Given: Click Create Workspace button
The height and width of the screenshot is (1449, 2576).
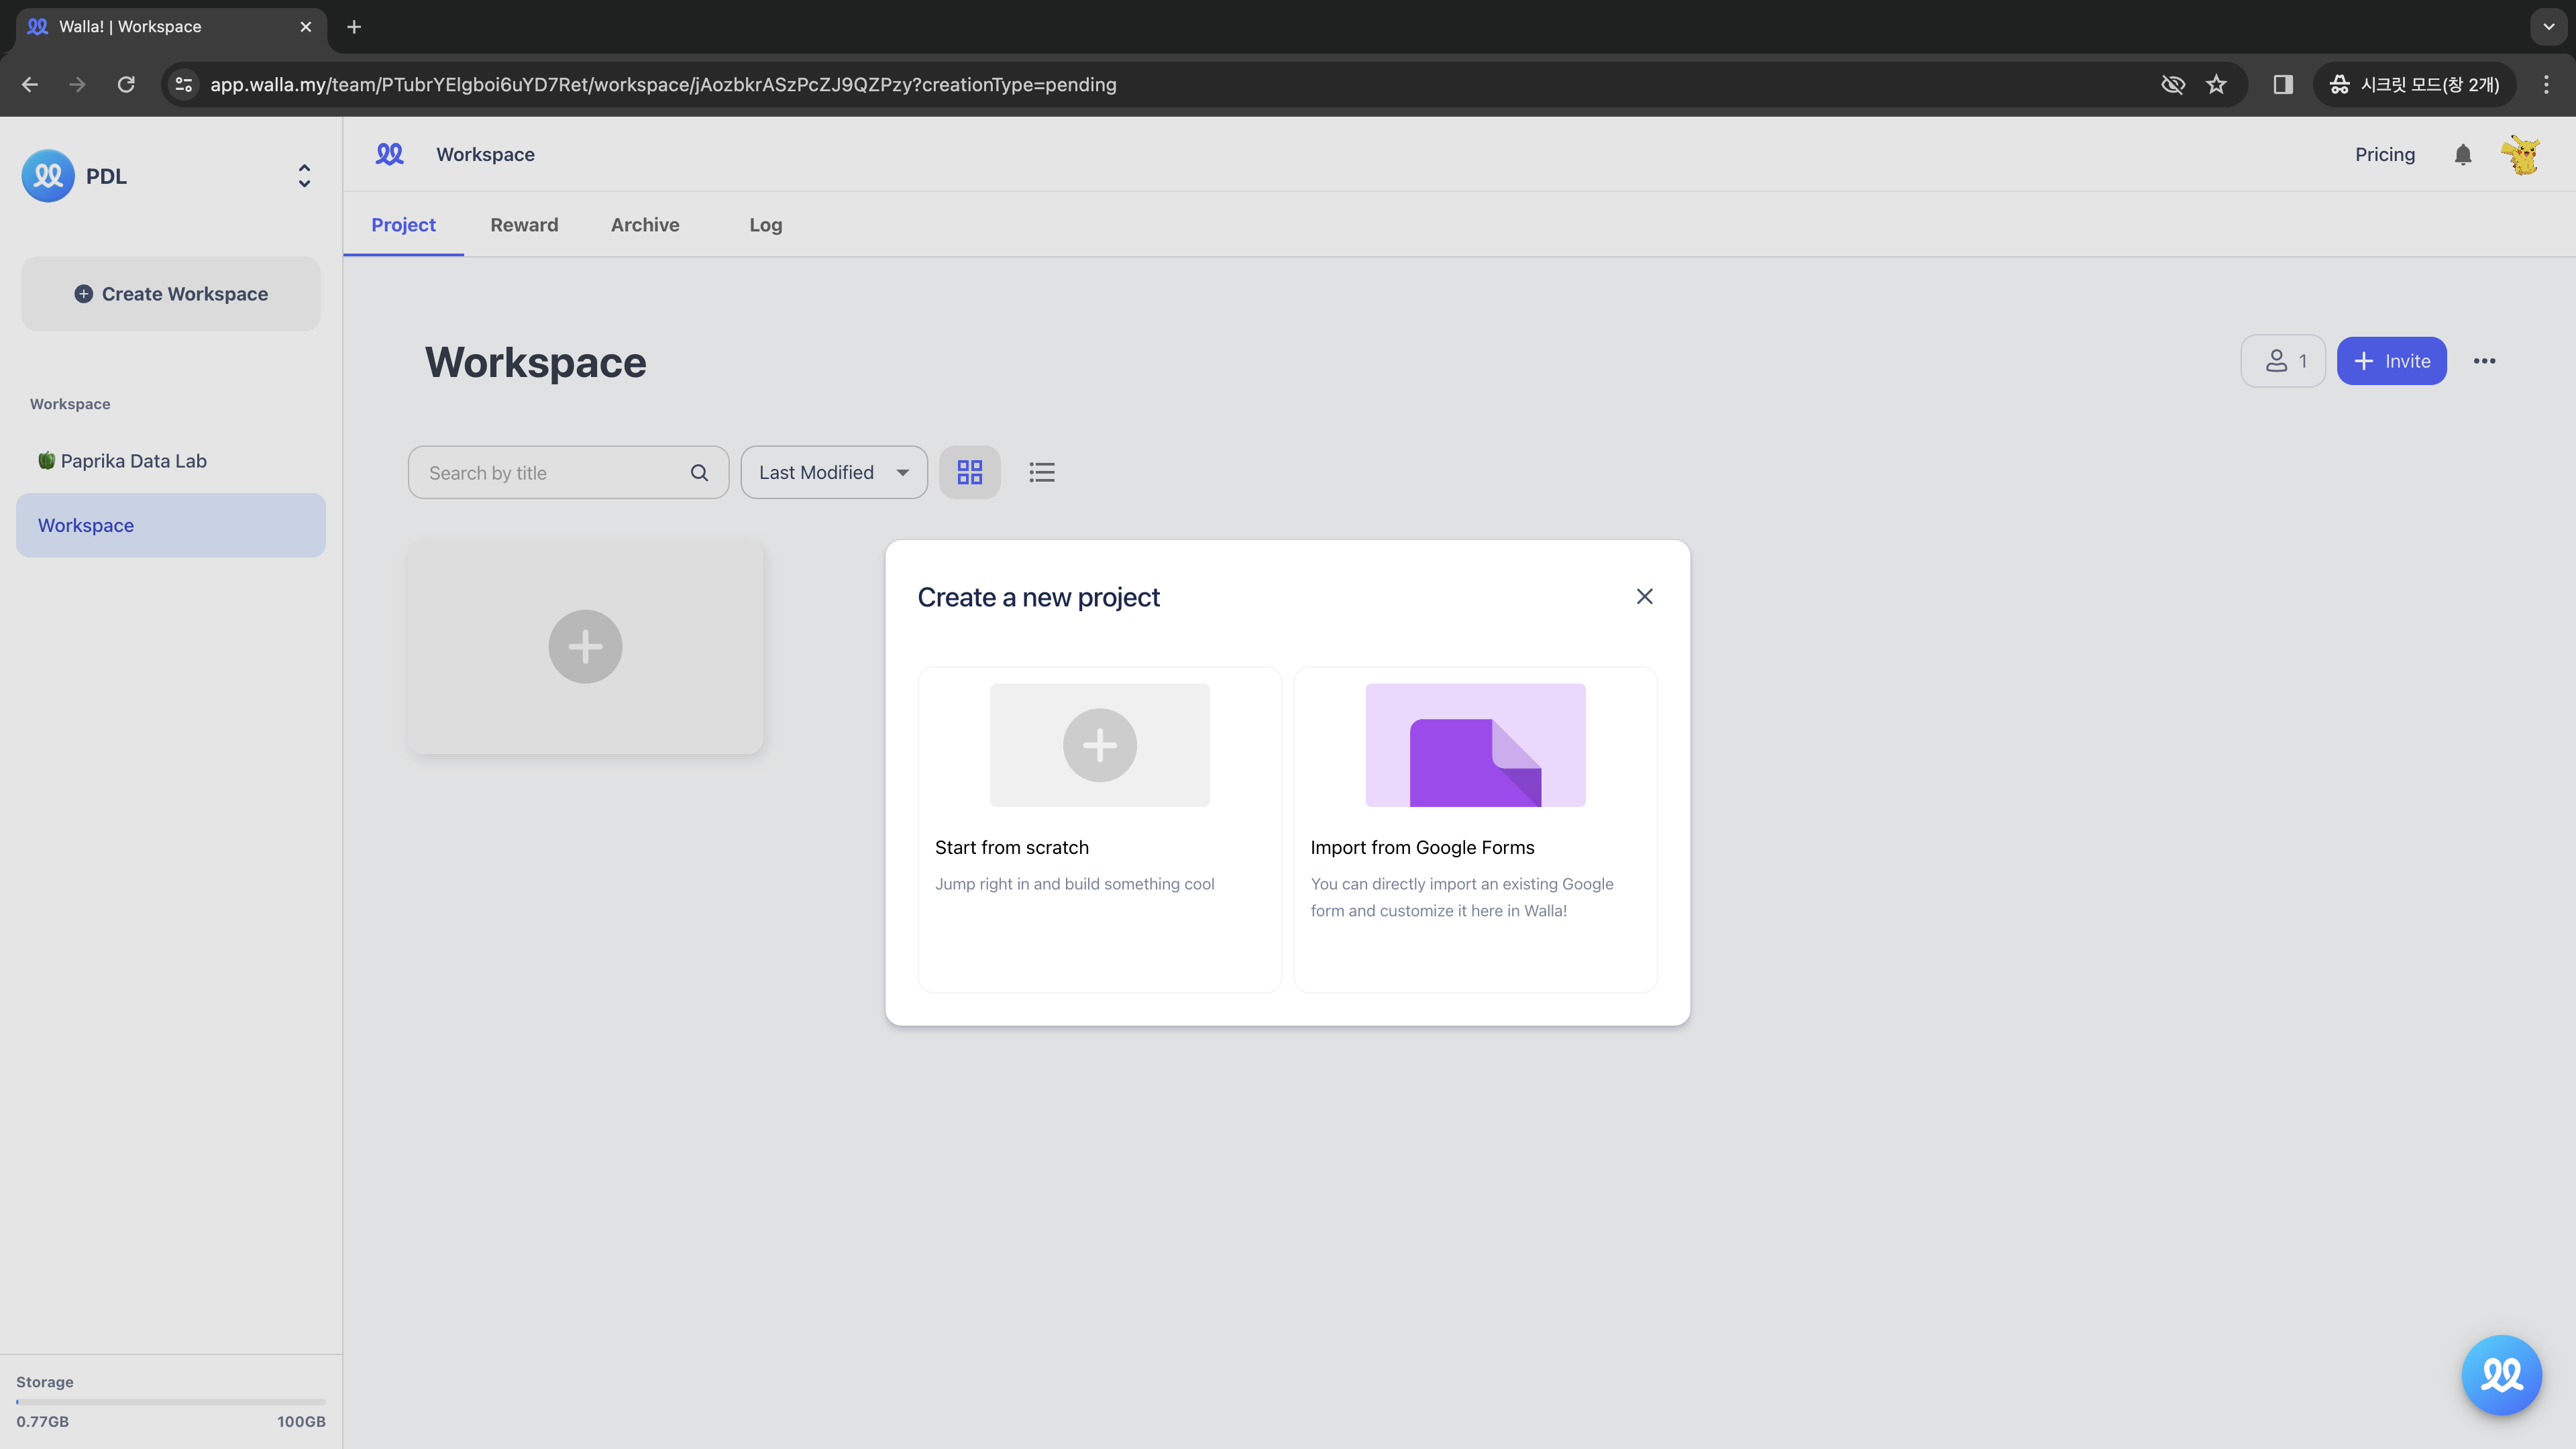Looking at the screenshot, I should coord(171,294).
